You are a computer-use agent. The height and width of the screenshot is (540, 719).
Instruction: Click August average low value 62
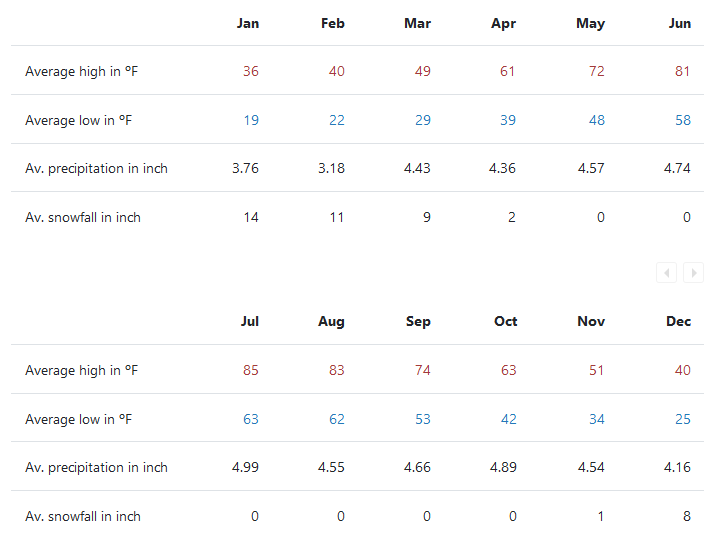tap(337, 419)
